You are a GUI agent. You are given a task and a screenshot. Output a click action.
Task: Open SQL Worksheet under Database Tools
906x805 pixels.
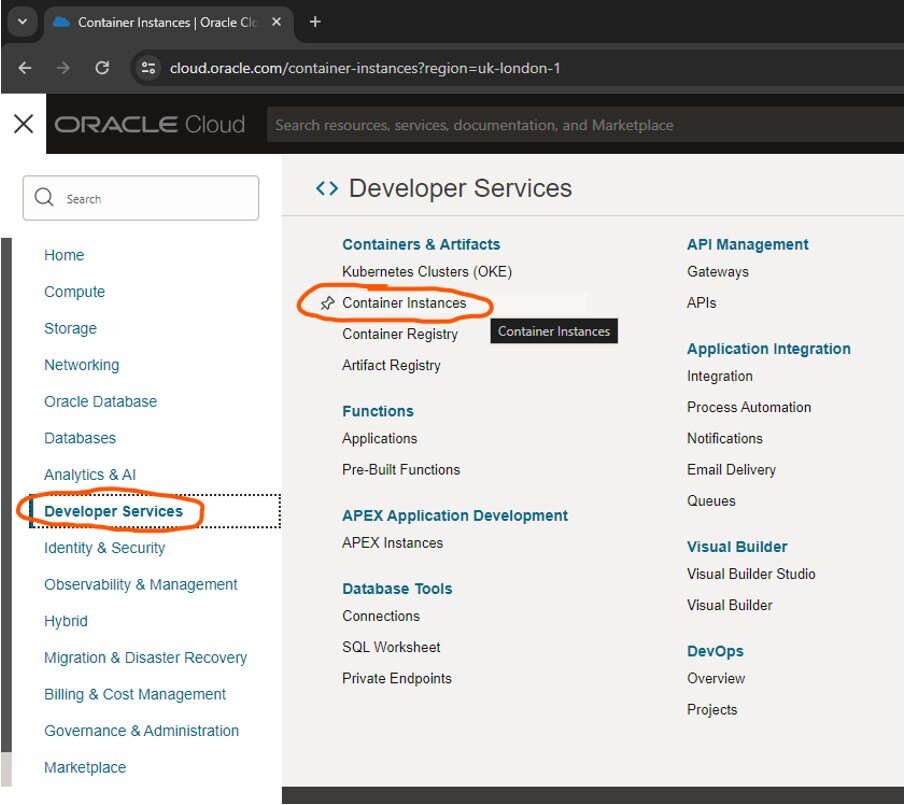pyautogui.click(x=391, y=647)
